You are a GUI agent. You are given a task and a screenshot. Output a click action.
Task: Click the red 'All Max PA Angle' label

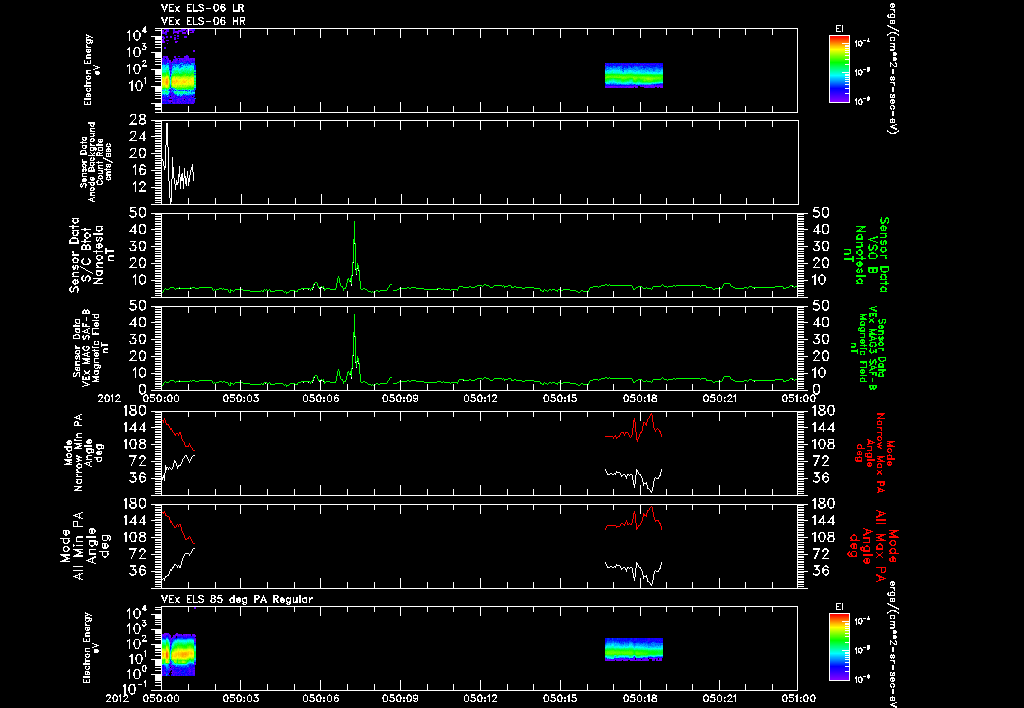(874, 544)
